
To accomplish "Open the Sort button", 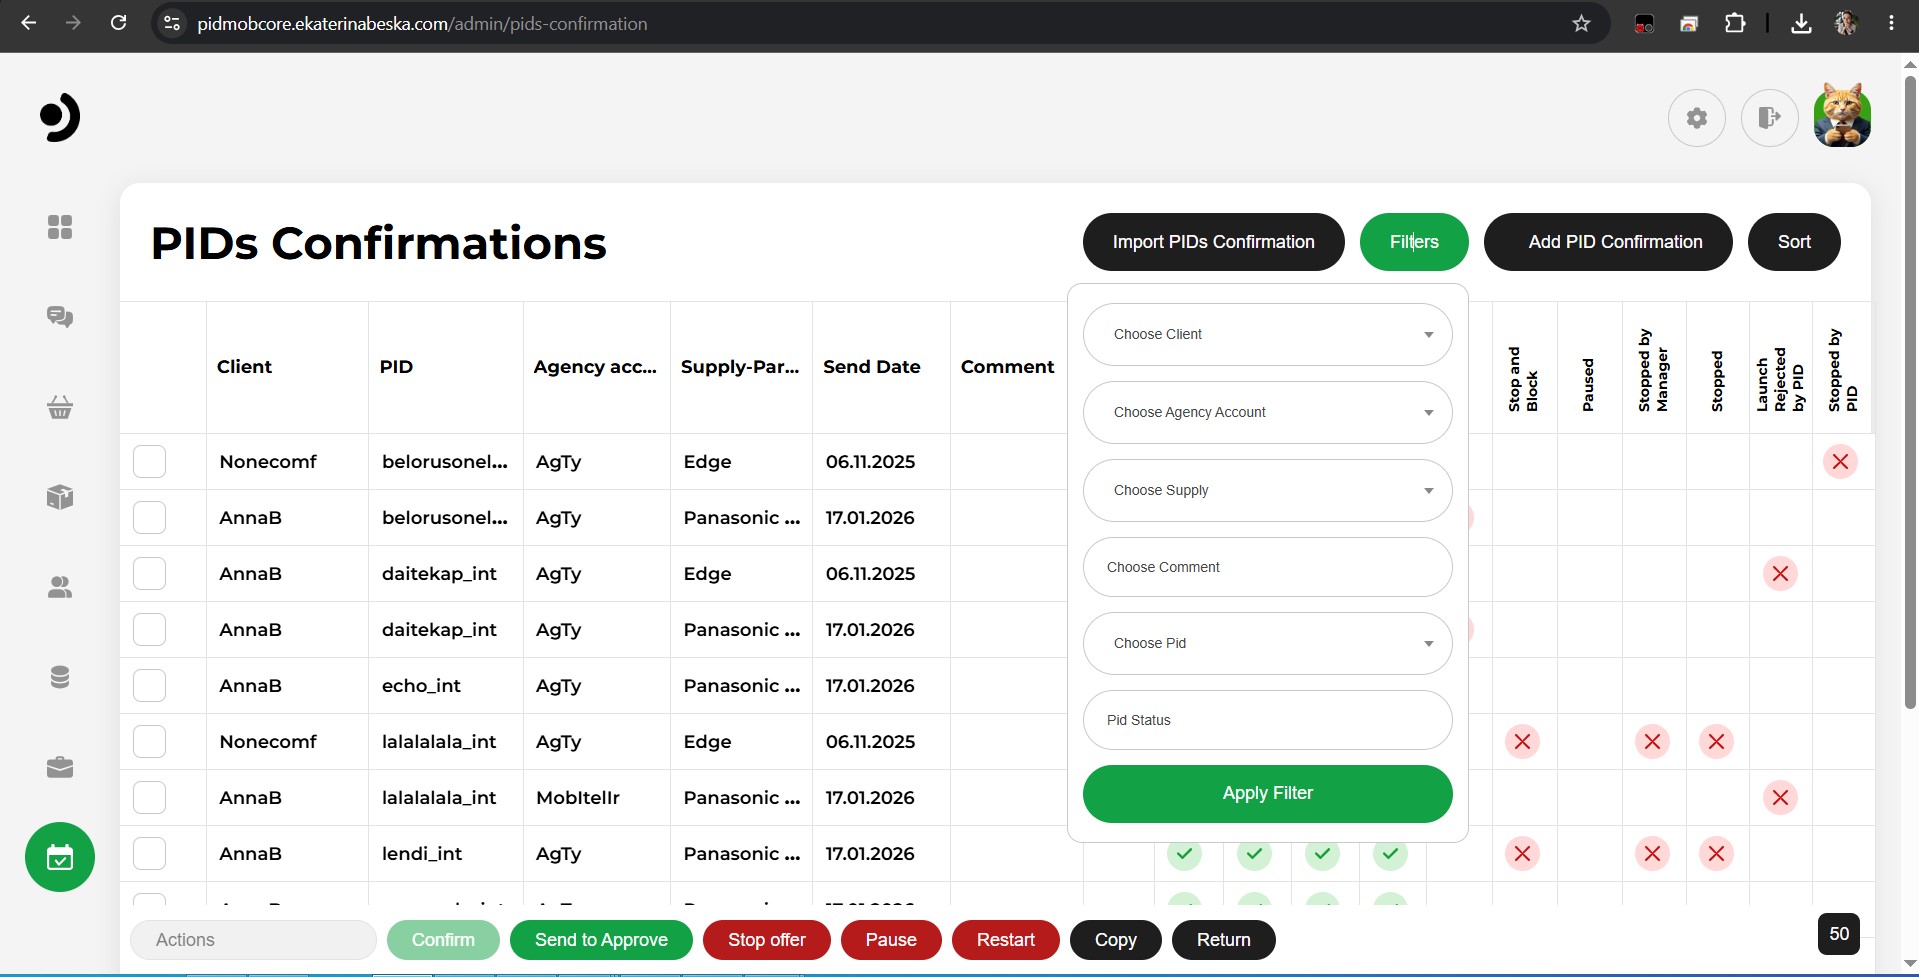I will click(x=1794, y=242).
